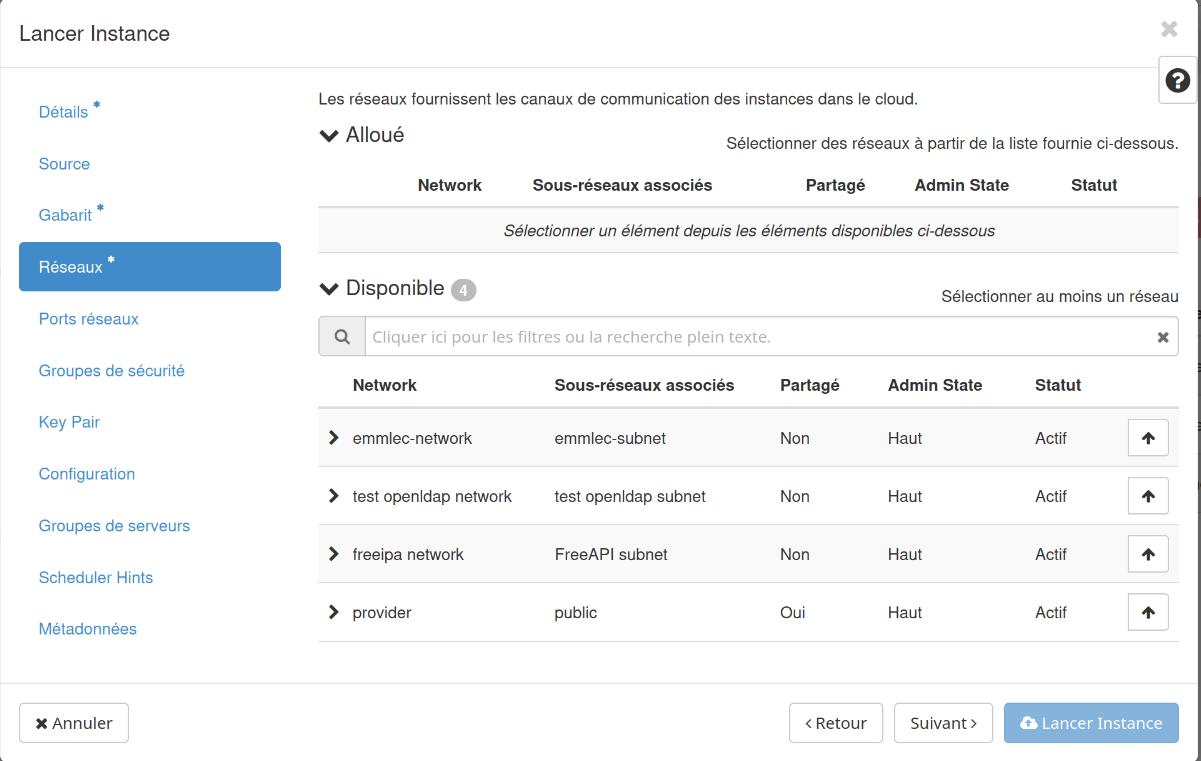Click the Annuler button

pyautogui.click(x=74, y=723)
